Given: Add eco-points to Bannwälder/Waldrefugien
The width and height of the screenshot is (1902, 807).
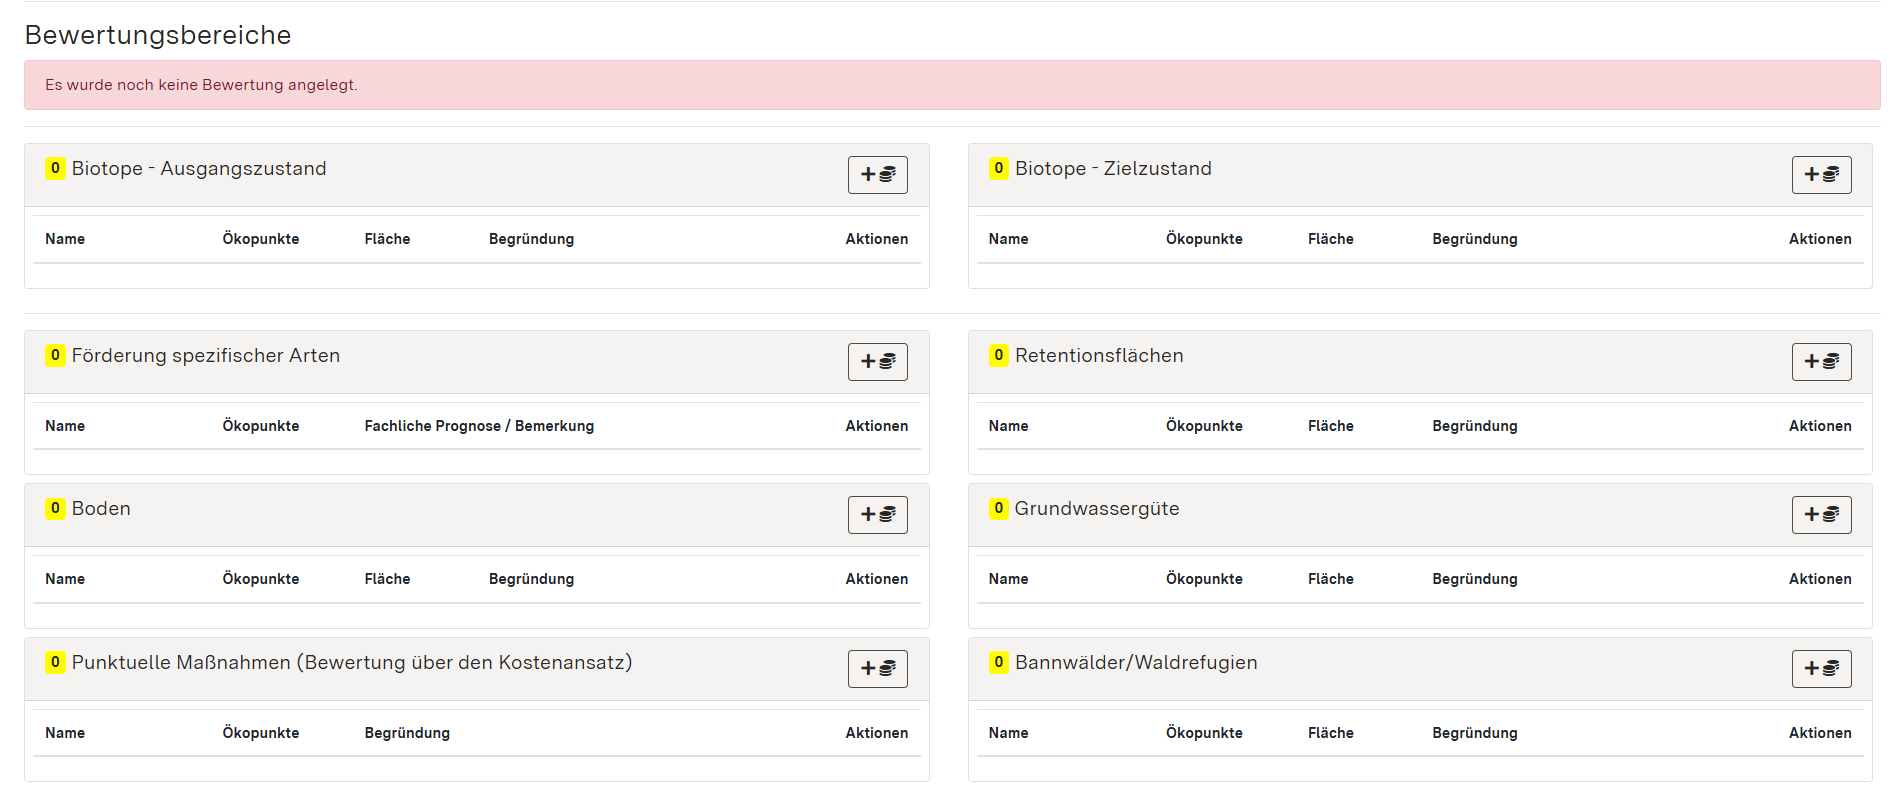Looking at the screenshot, I should pos(1821,668).
